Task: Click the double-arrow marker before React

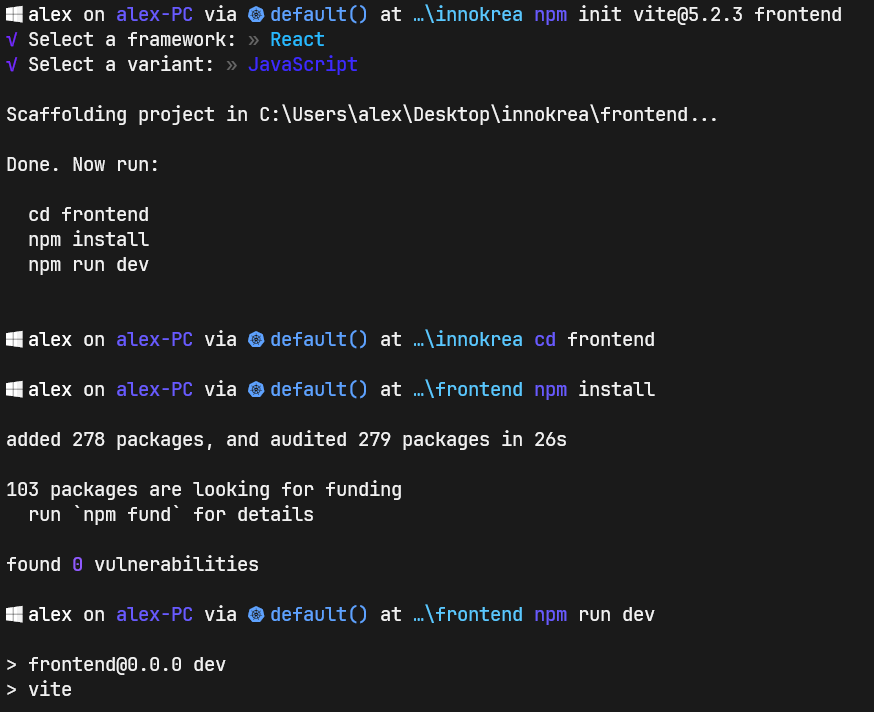Action: click(x=254, y=40)
